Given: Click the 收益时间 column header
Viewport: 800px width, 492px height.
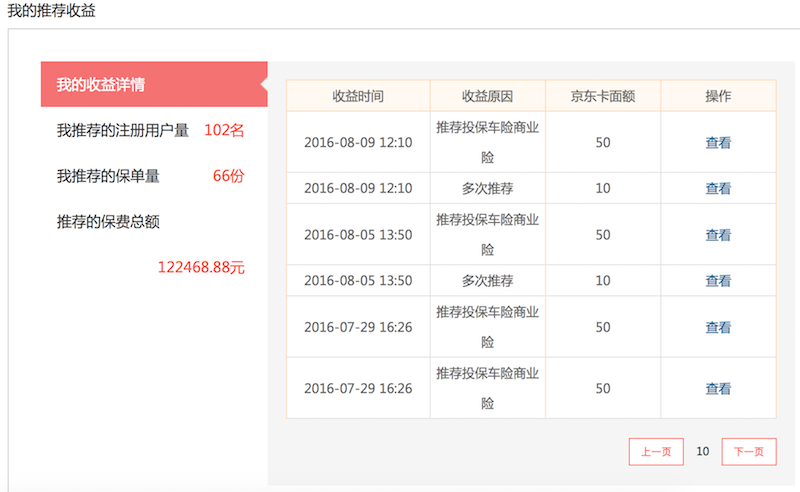Looking at the screenshot, I should click(x=358, y=96).
